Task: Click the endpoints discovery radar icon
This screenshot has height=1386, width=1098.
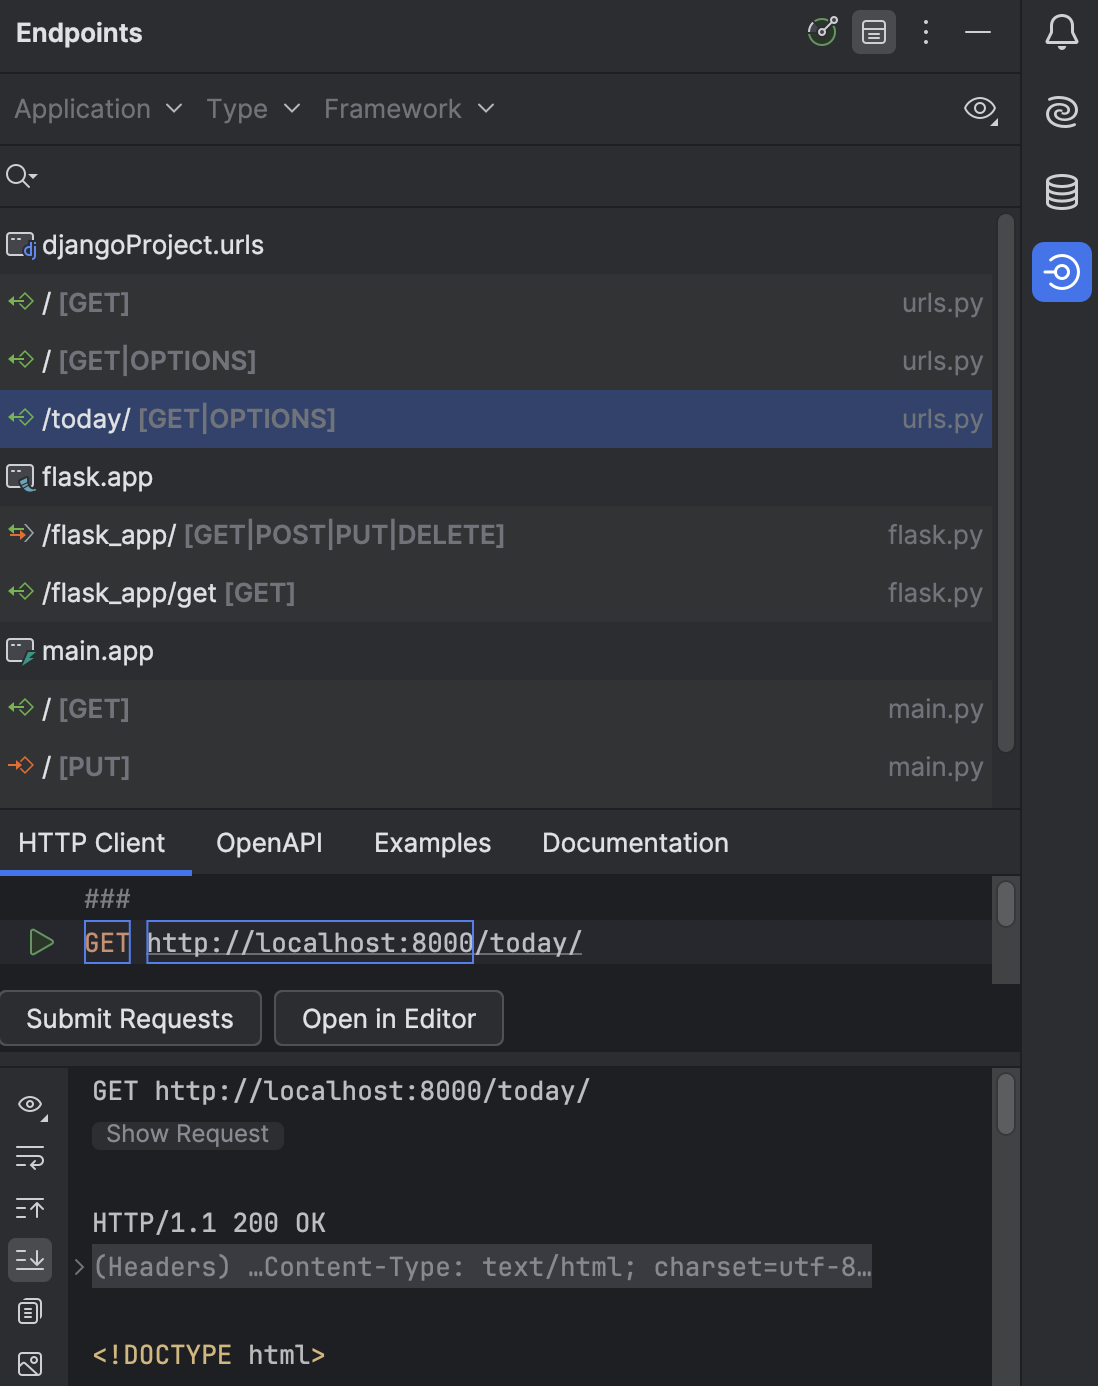Action: [822, 32]
